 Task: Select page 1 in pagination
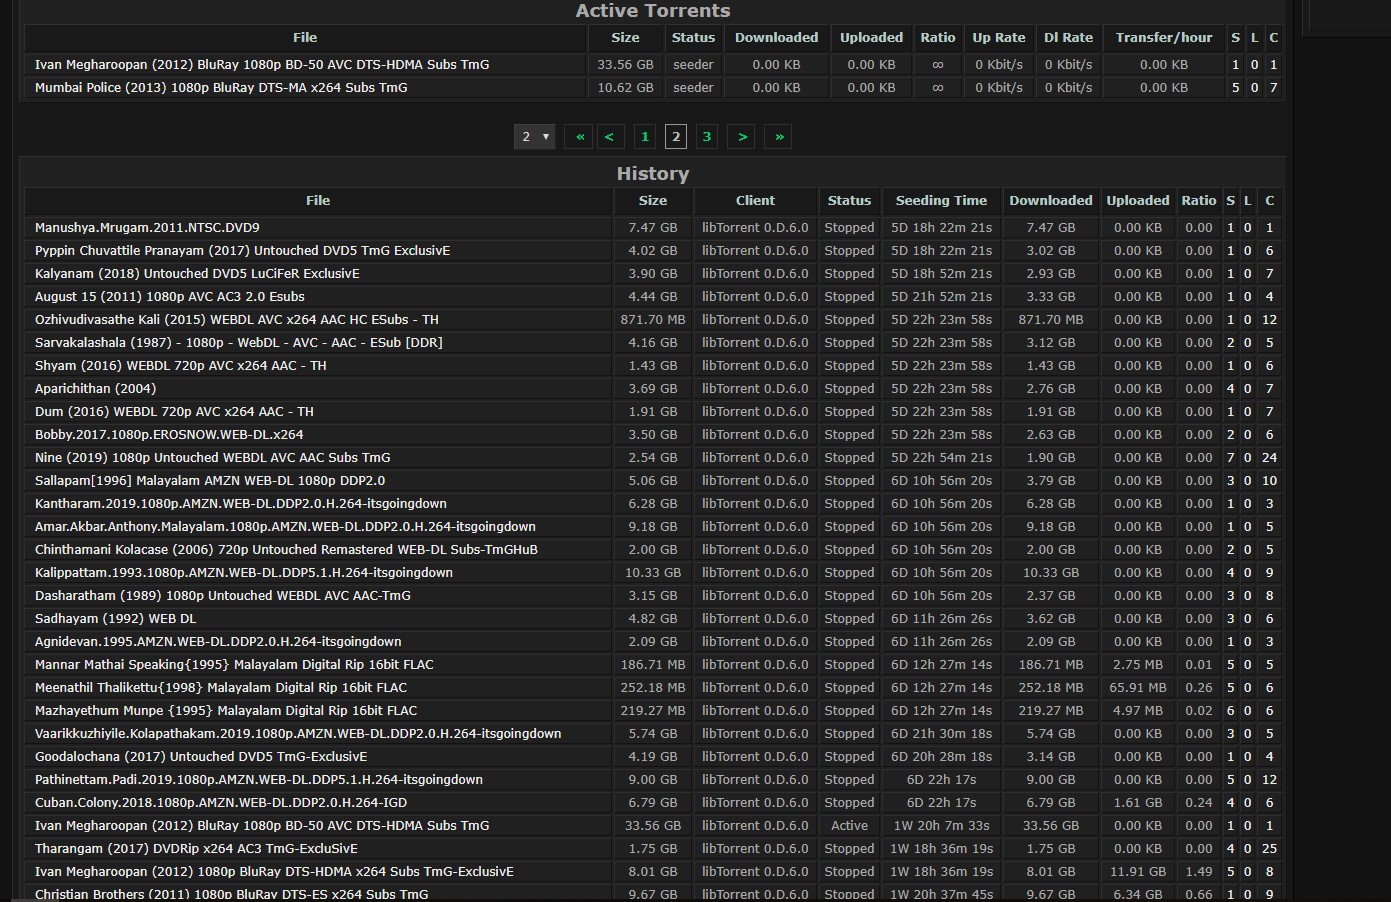pos(645,137)
